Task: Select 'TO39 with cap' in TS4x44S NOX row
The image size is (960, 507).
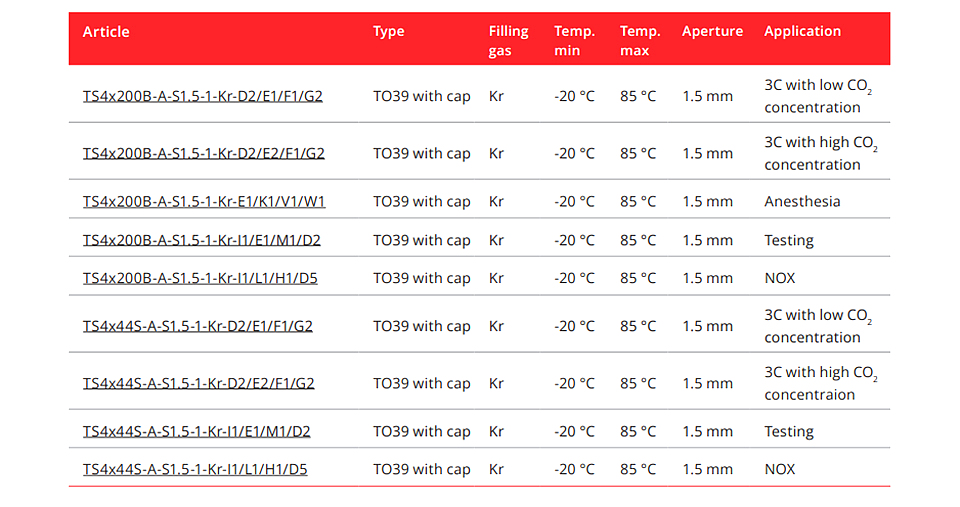Action: 422,470
